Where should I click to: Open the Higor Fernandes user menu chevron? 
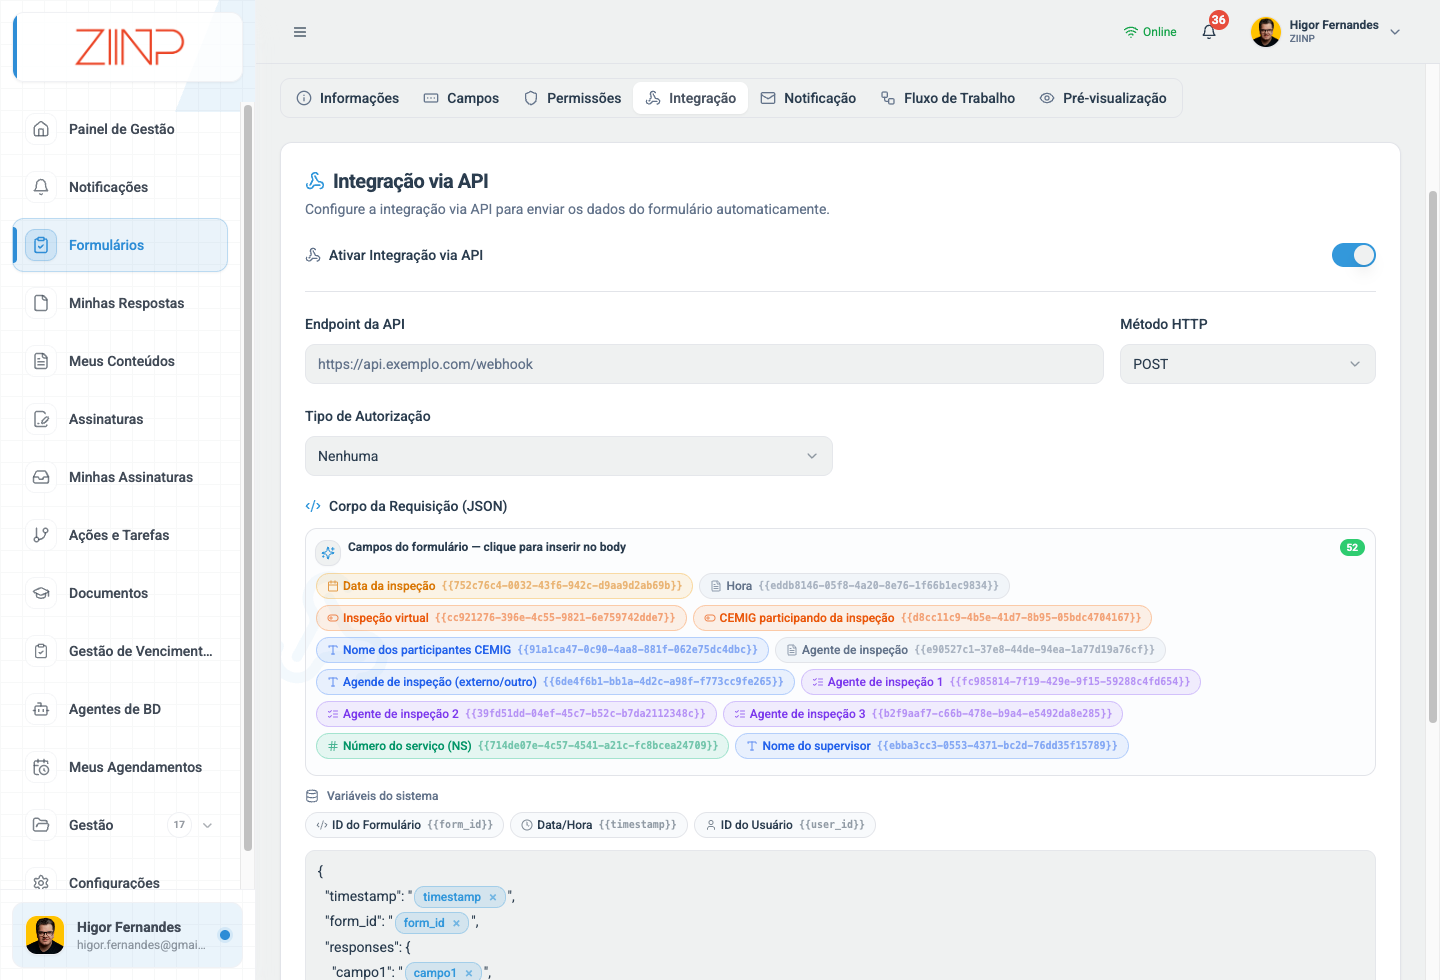point(1395,32)
